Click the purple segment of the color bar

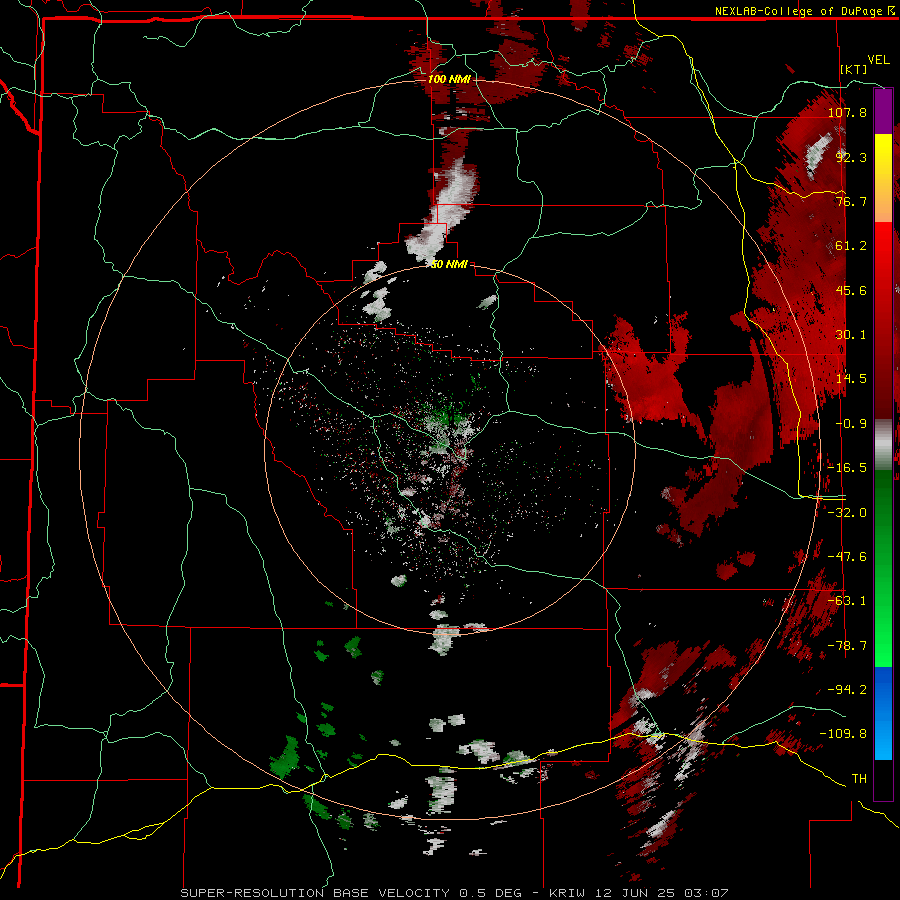tap(883, 111)
